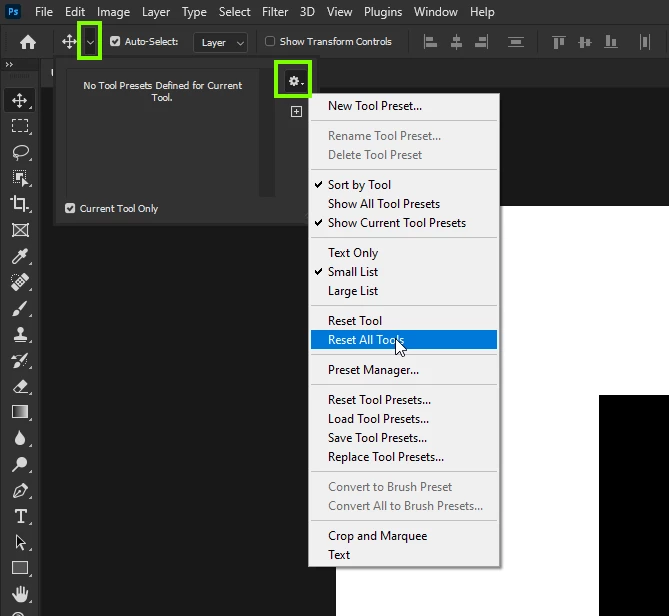Select the Rectangular Marquee tool
The height and width of the screenshot is (616, 669).
(20, 126)
